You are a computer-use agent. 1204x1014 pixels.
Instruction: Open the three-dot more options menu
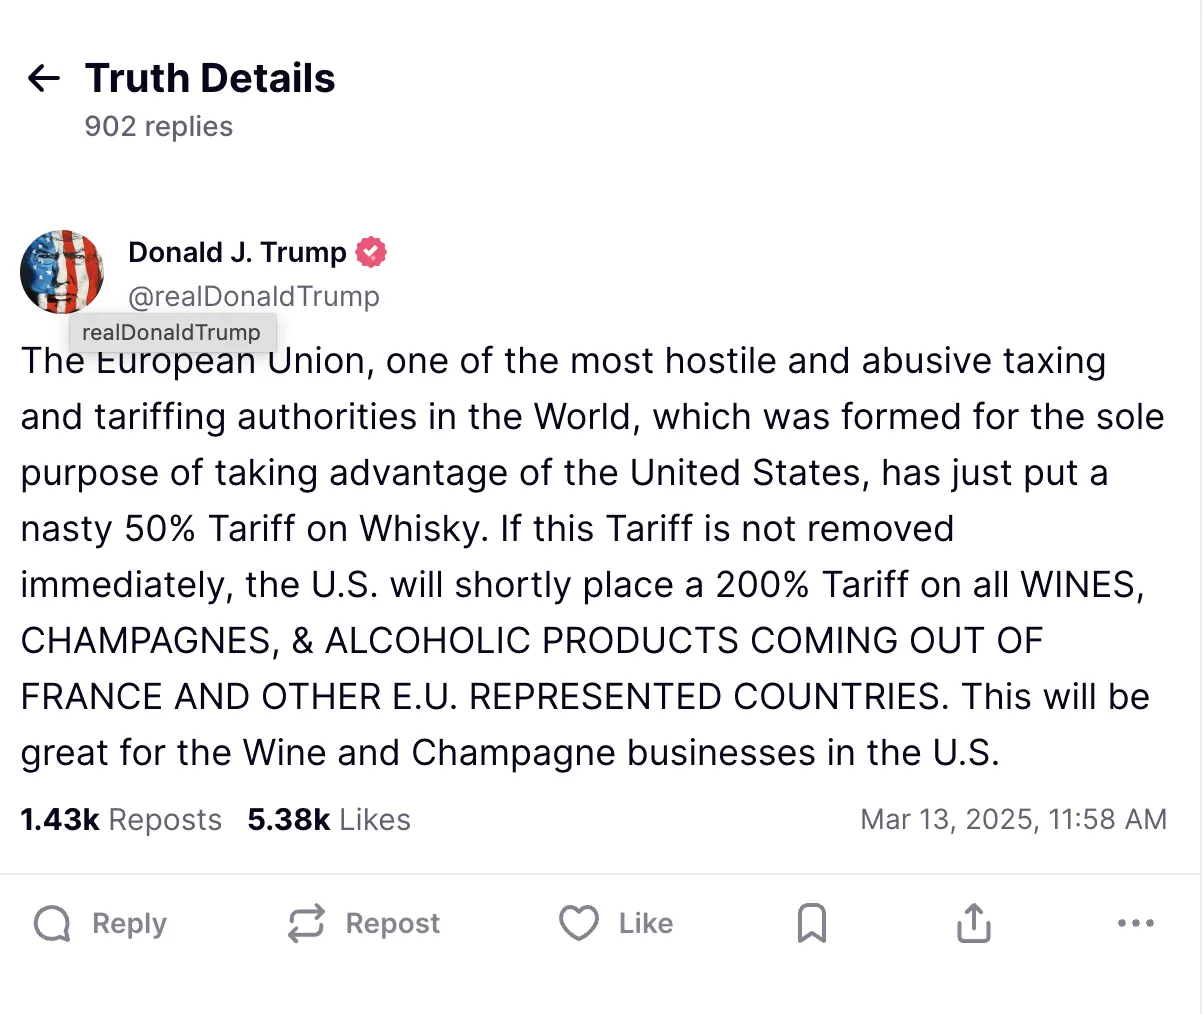[1135, 924]
